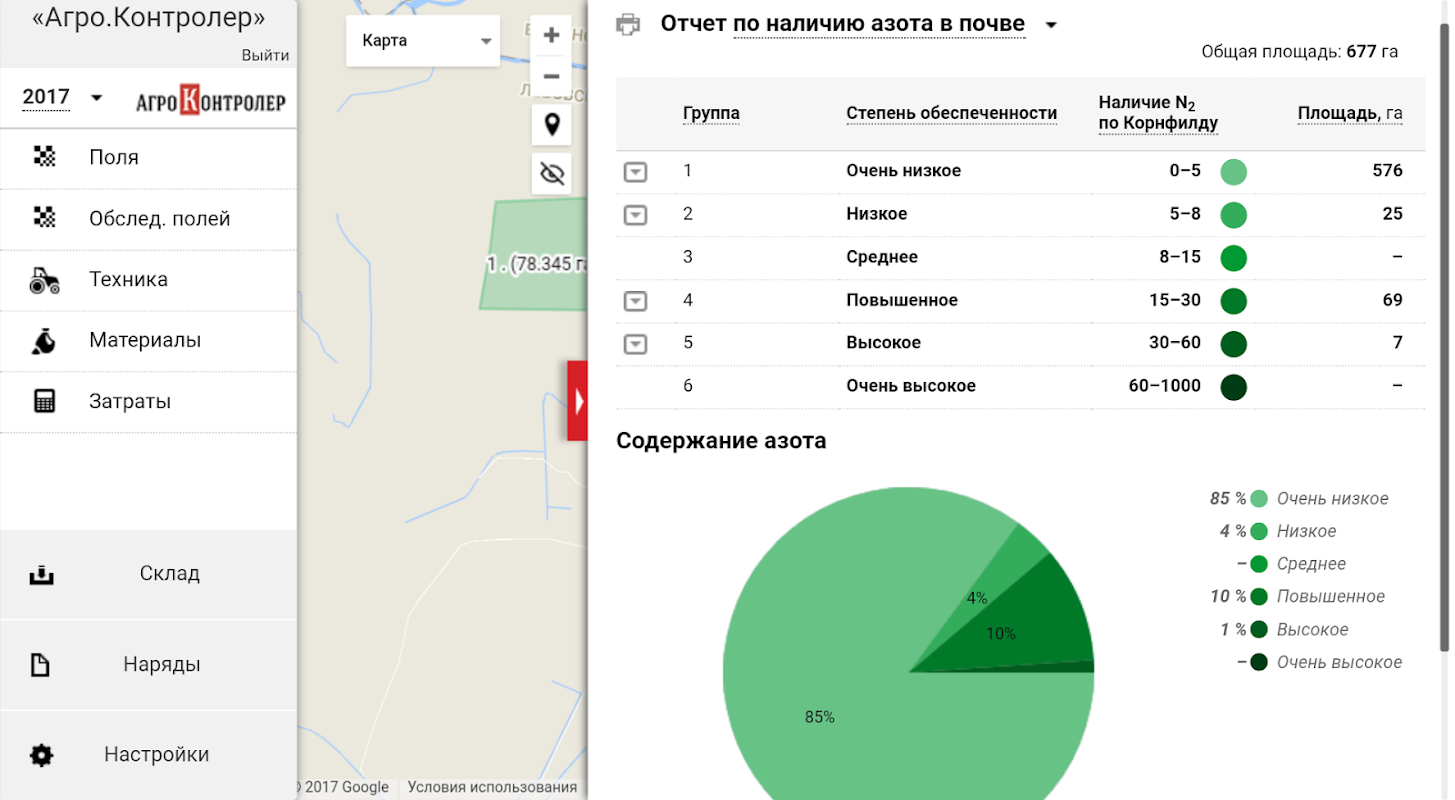
Task: Click the Среднее color dot in table
Action: pos(1234,258)
